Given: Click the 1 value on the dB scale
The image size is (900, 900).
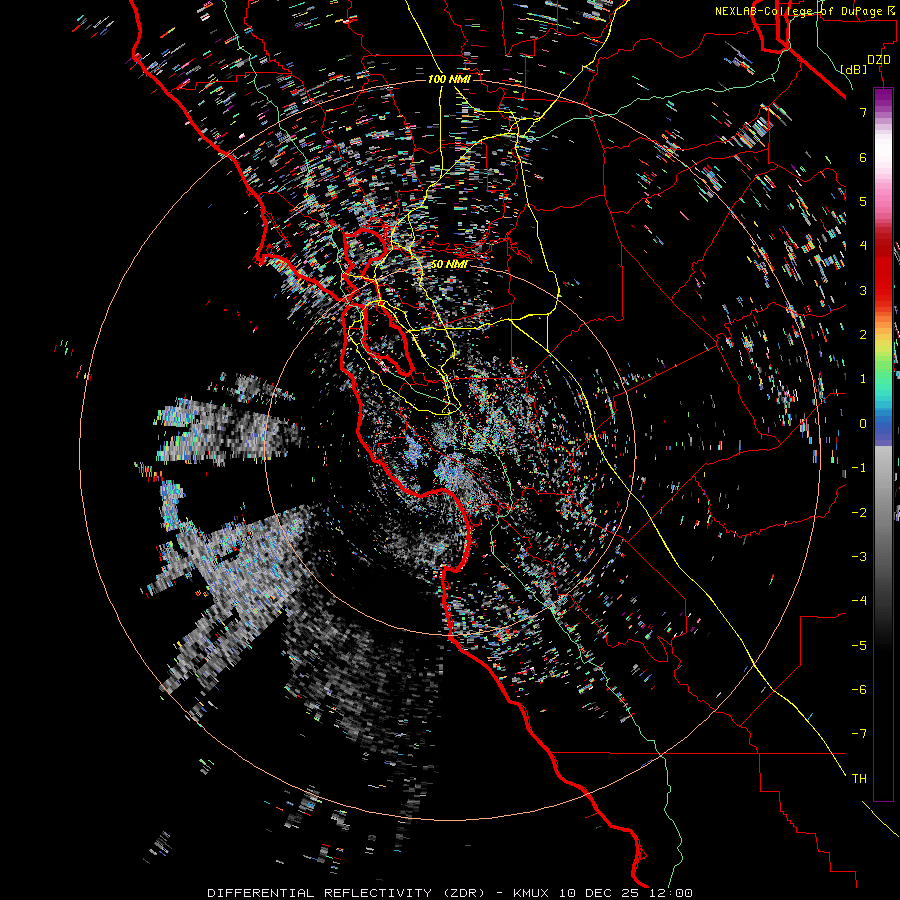Looking at the screenshot, I should click(x=863, y=379).
